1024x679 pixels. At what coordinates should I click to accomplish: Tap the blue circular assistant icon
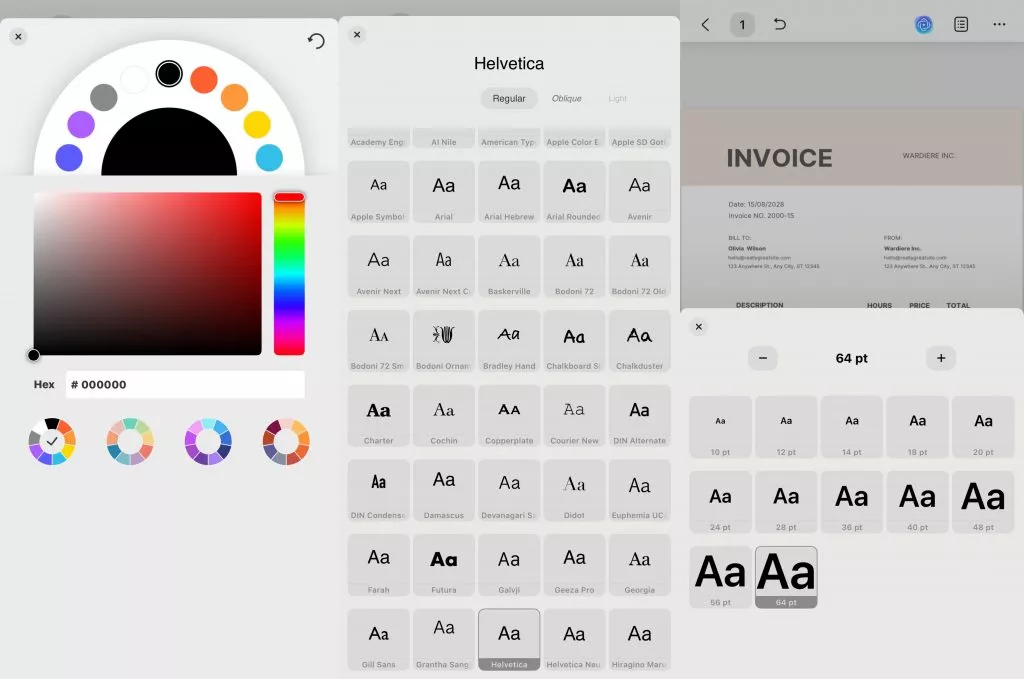pyautogui.click(x=923, y=25)
